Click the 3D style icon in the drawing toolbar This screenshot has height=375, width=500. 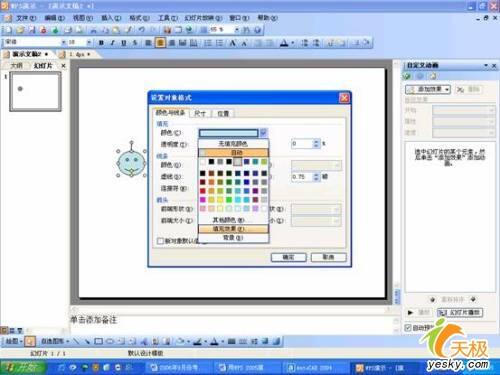(x=276, y=341)
